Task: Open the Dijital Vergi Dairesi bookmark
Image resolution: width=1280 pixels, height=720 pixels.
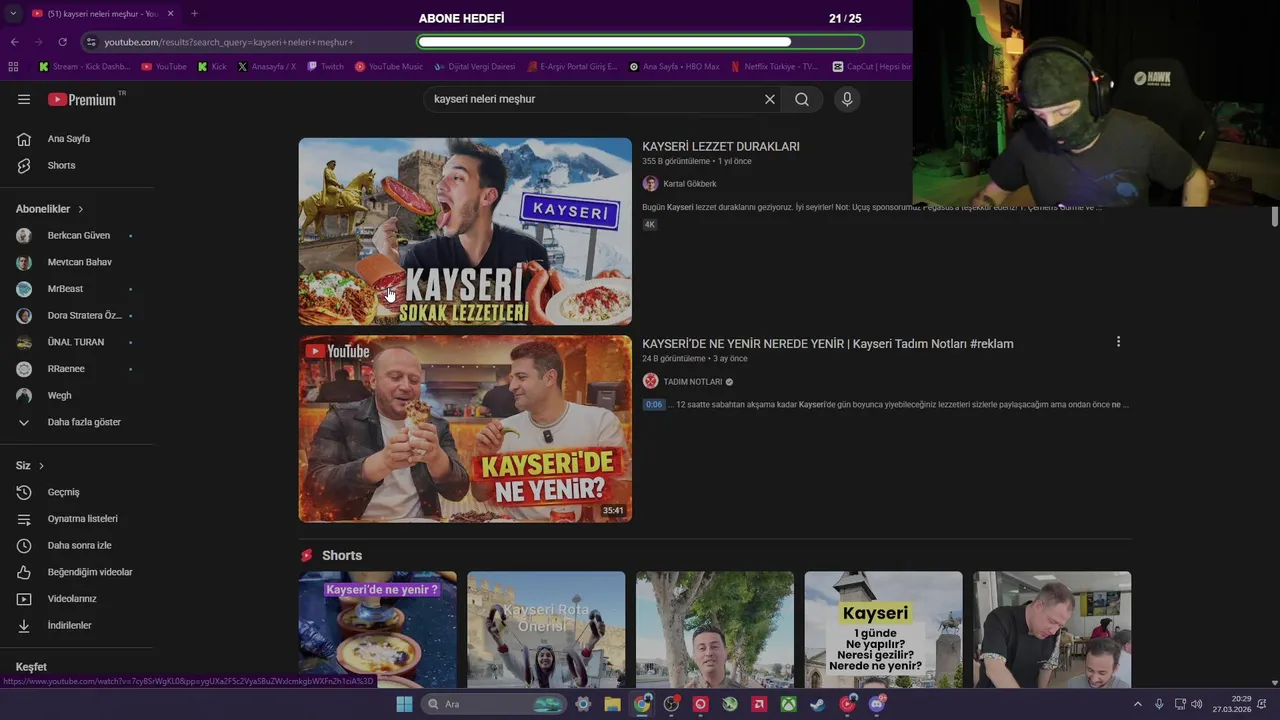Action: [475, 67]
